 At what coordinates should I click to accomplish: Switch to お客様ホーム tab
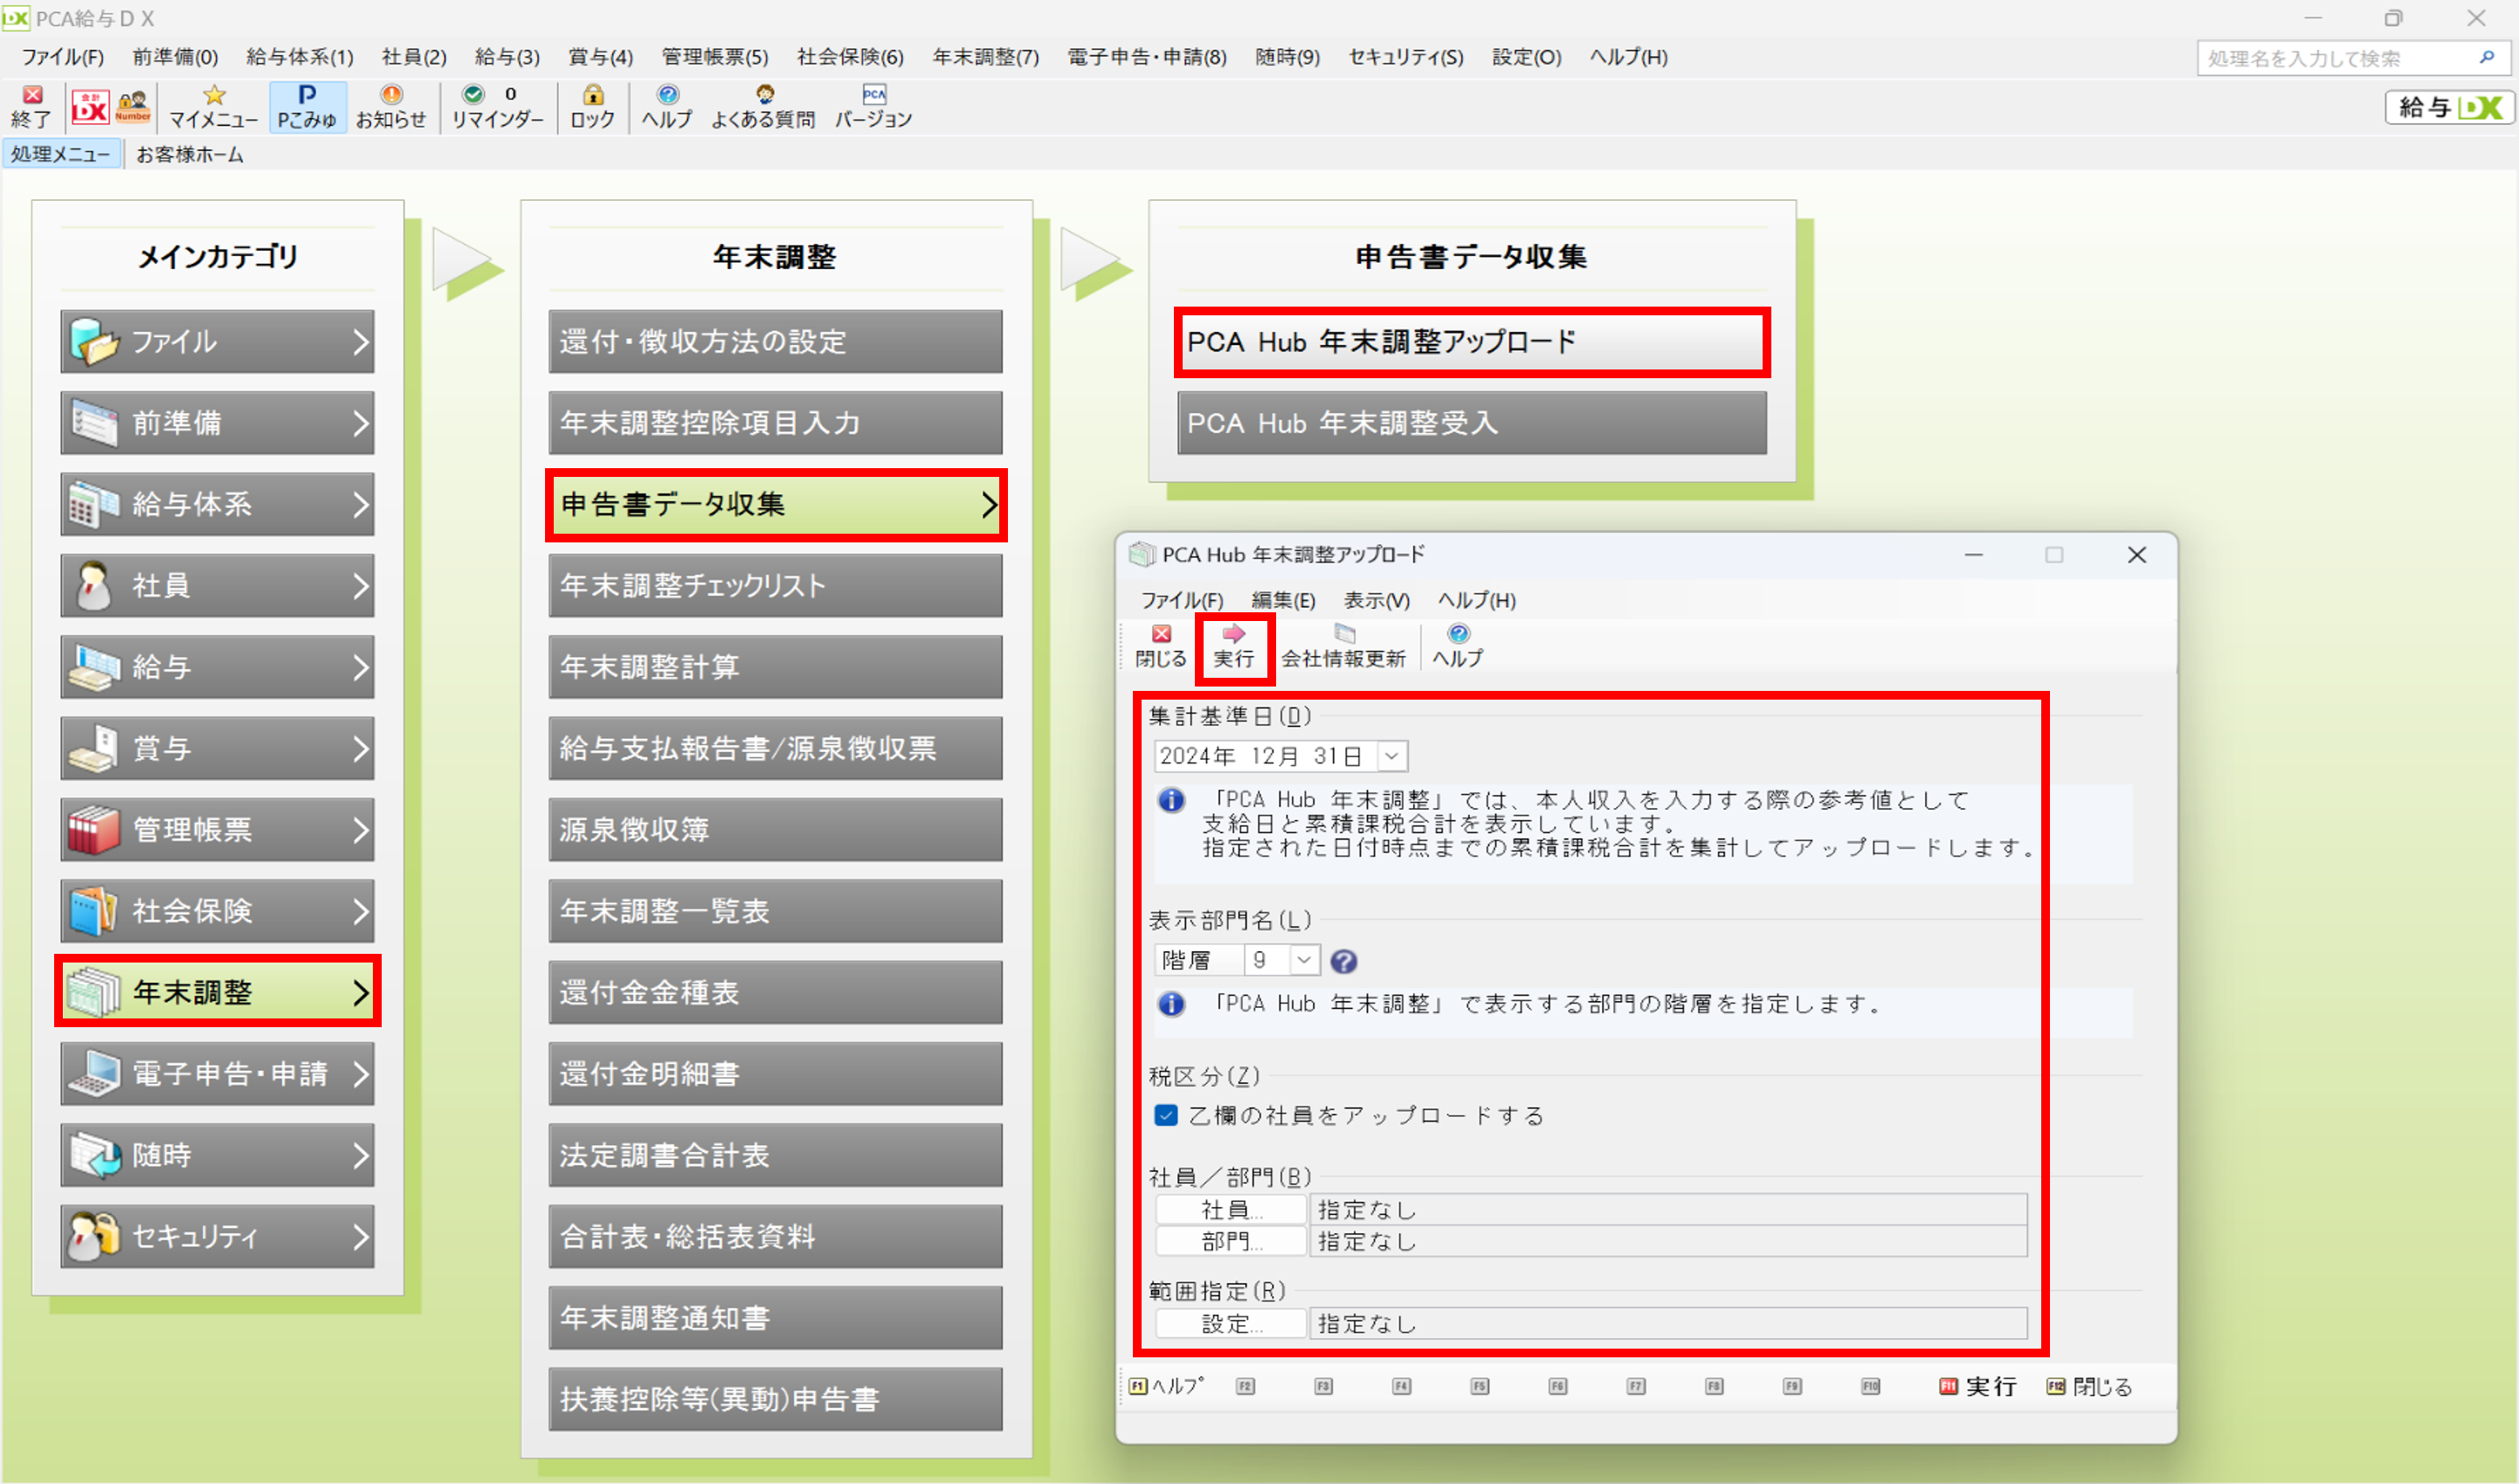coord(189,154)
